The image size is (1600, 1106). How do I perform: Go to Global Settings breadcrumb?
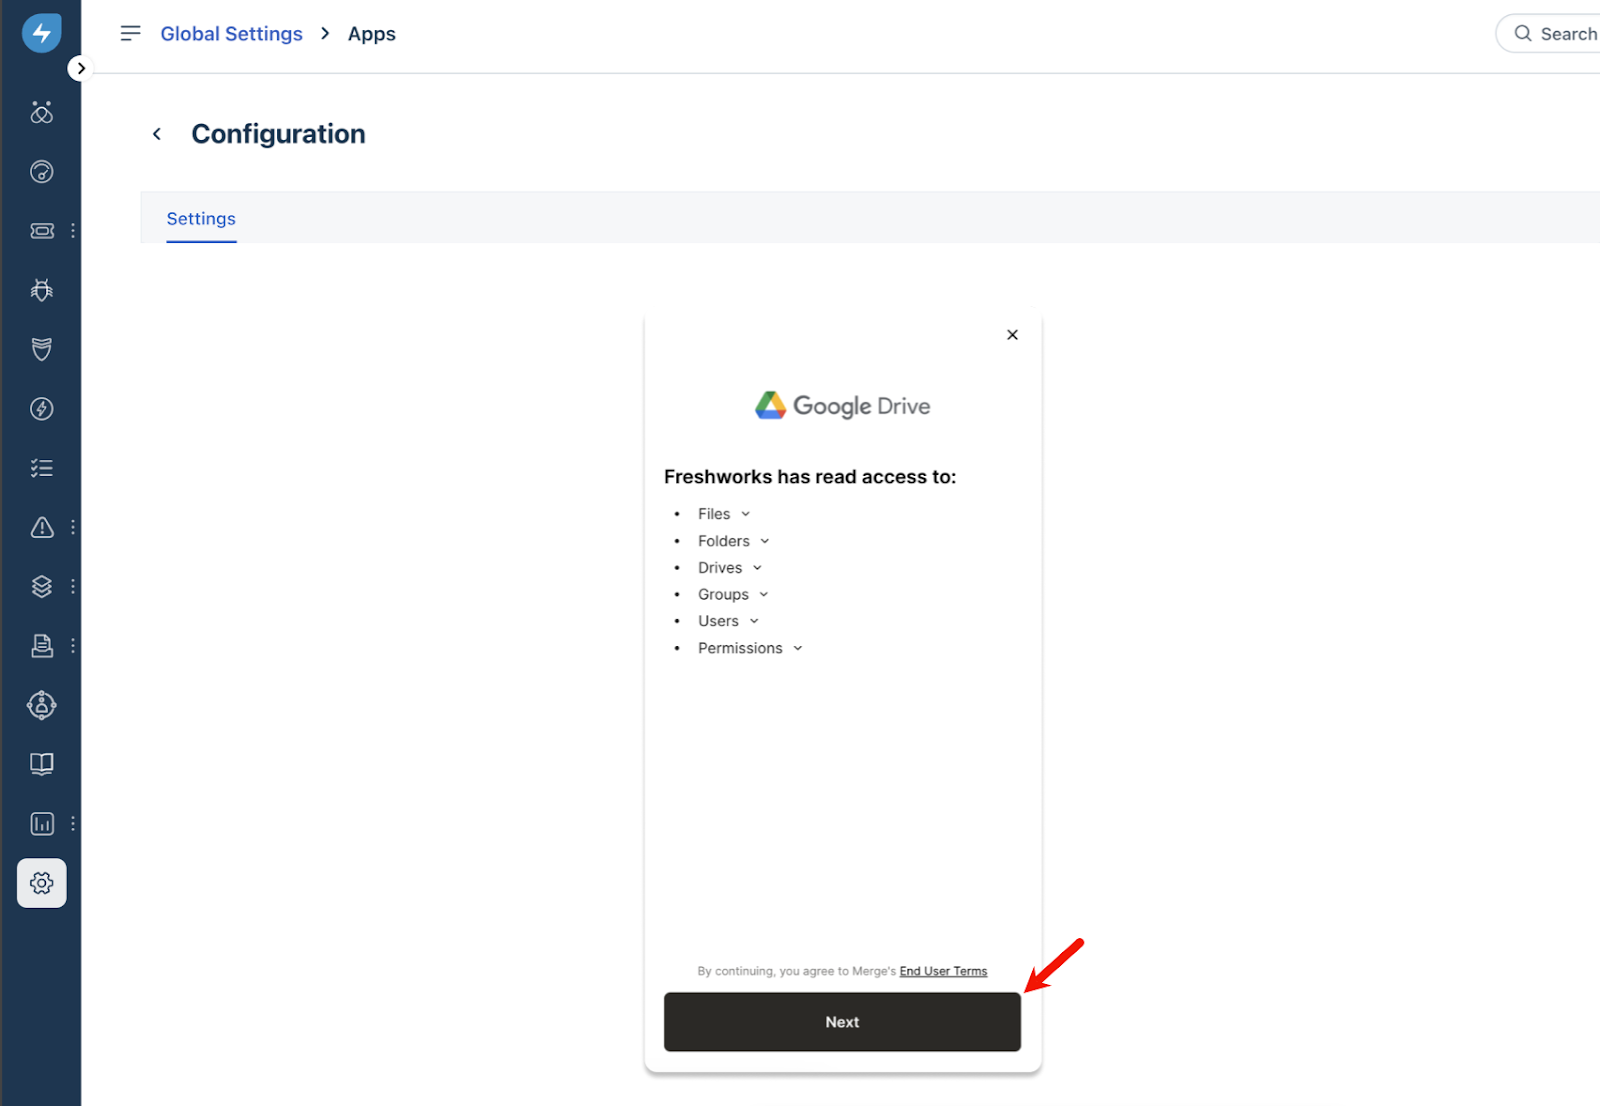point(231,34)
